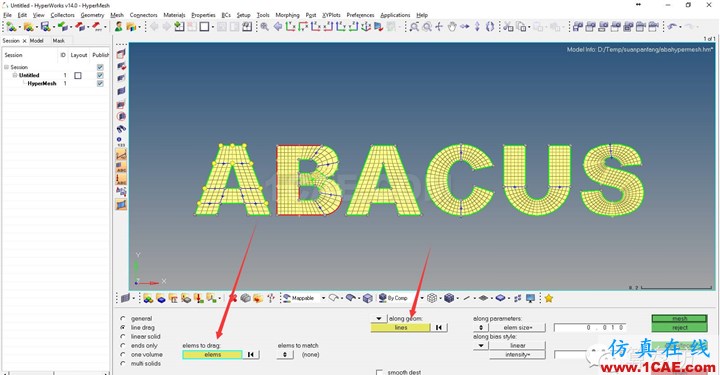The width and height of the screenshot is (720, 375).
Task: Open the Mappable display mode dropdown
Action: (x=323, y=298)
